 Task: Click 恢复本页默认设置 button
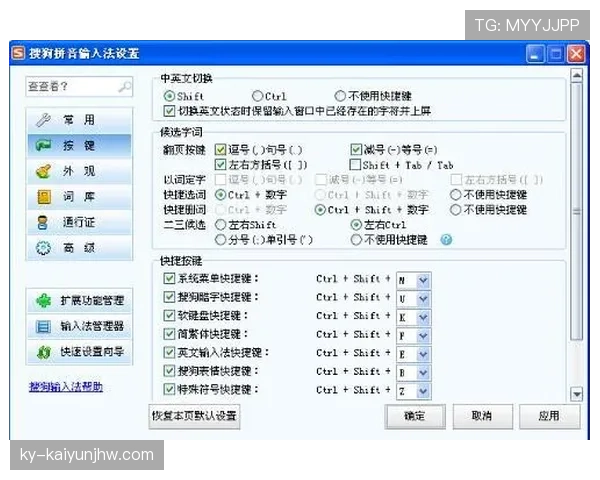(194, 416)
